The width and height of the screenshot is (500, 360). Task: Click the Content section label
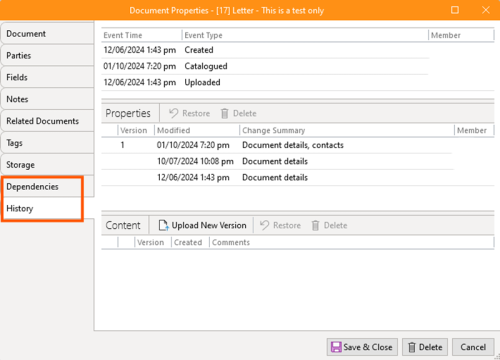tap(123, 225)
